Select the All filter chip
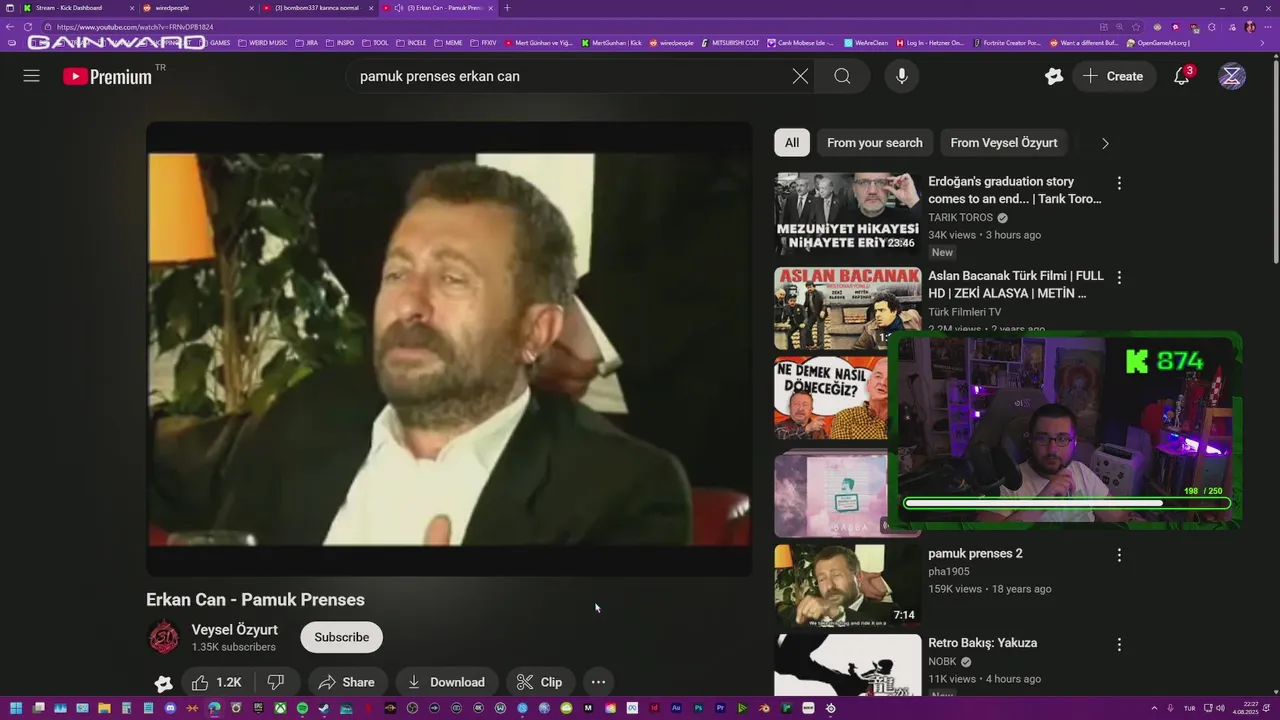 pos(792,143)
